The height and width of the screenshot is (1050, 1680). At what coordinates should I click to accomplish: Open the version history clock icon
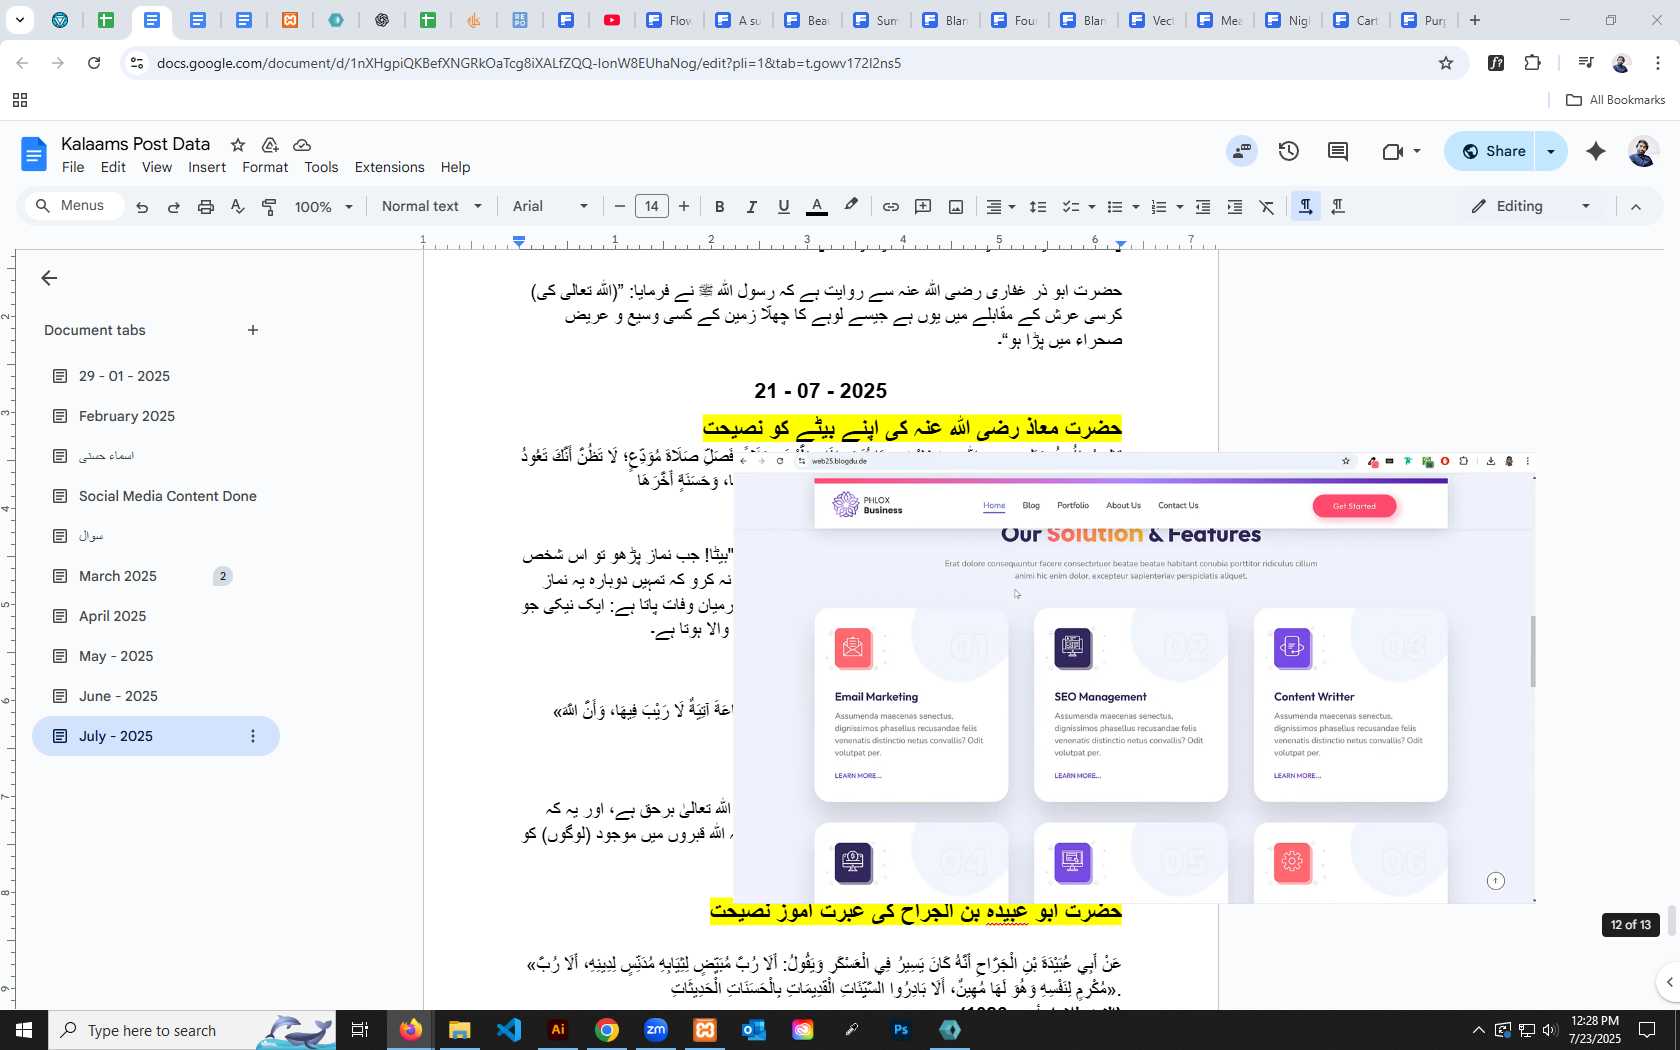pyautogui.click(x=1289, y=151)
